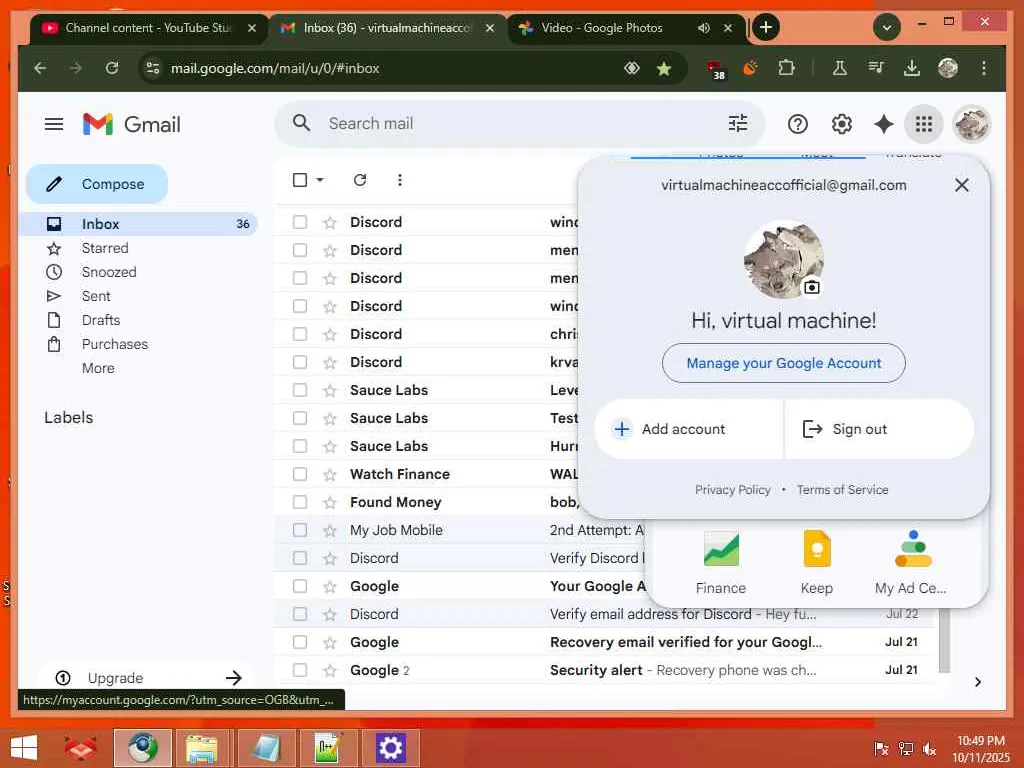Expand the select-all dropdown arrow
This screenshot has height=768, width=1024.
click(x=320, y=180)
